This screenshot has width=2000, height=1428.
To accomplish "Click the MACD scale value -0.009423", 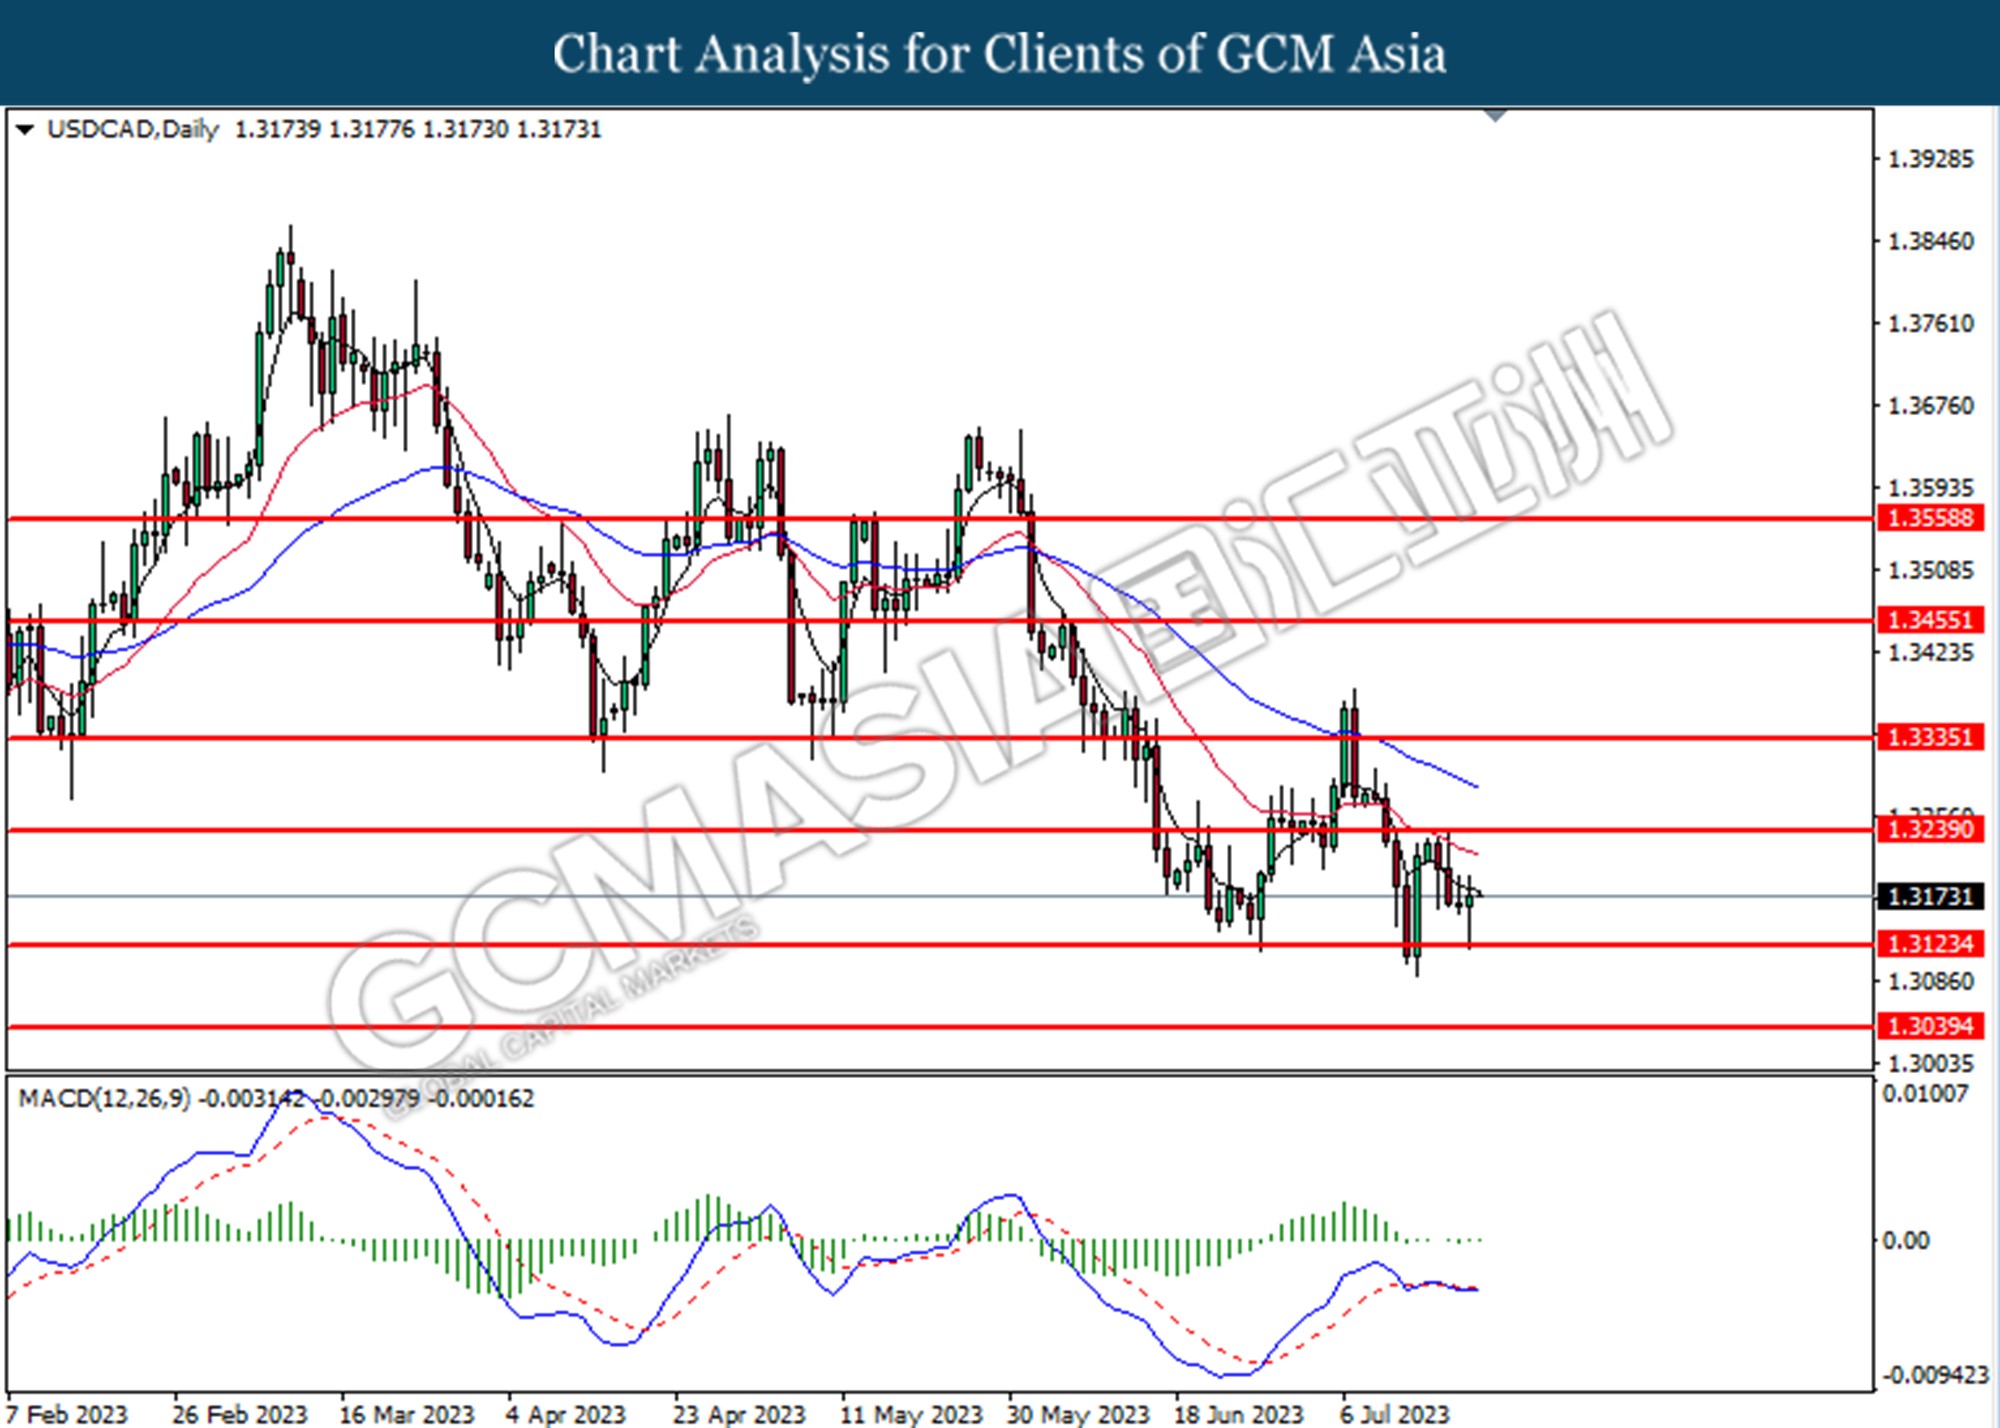I will [1935, 1376].
